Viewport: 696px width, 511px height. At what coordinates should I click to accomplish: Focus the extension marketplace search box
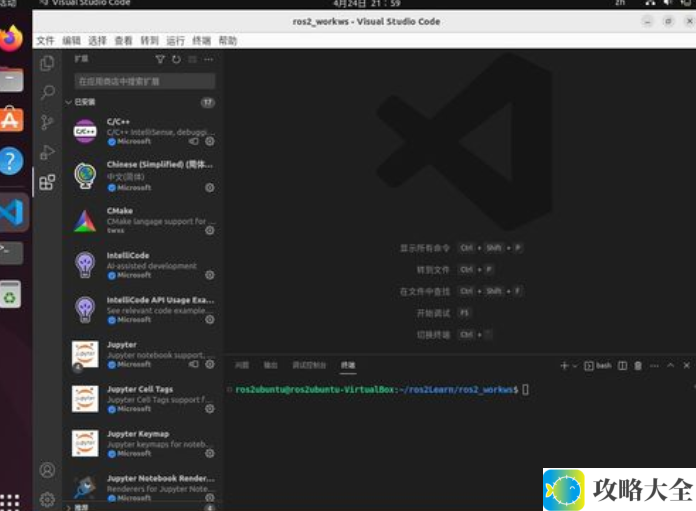click(x=145, y=81)
